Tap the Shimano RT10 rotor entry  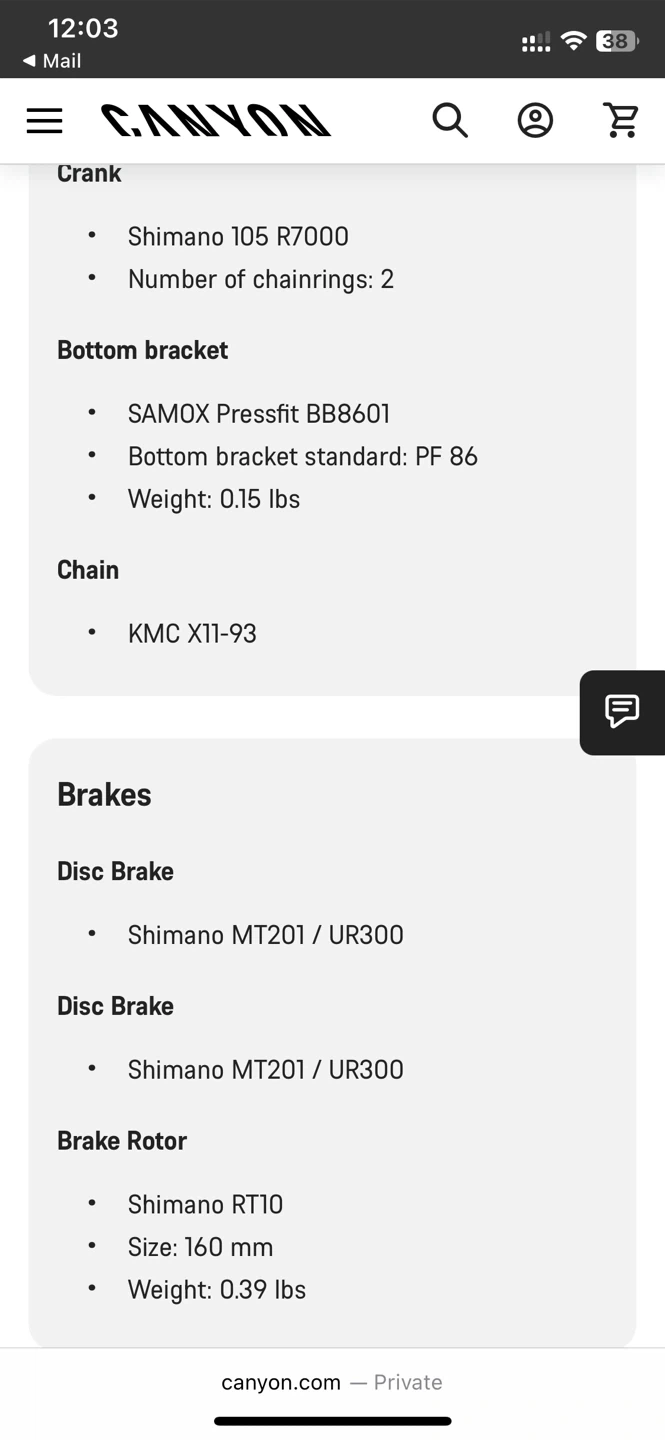(x=205, y=1205)
